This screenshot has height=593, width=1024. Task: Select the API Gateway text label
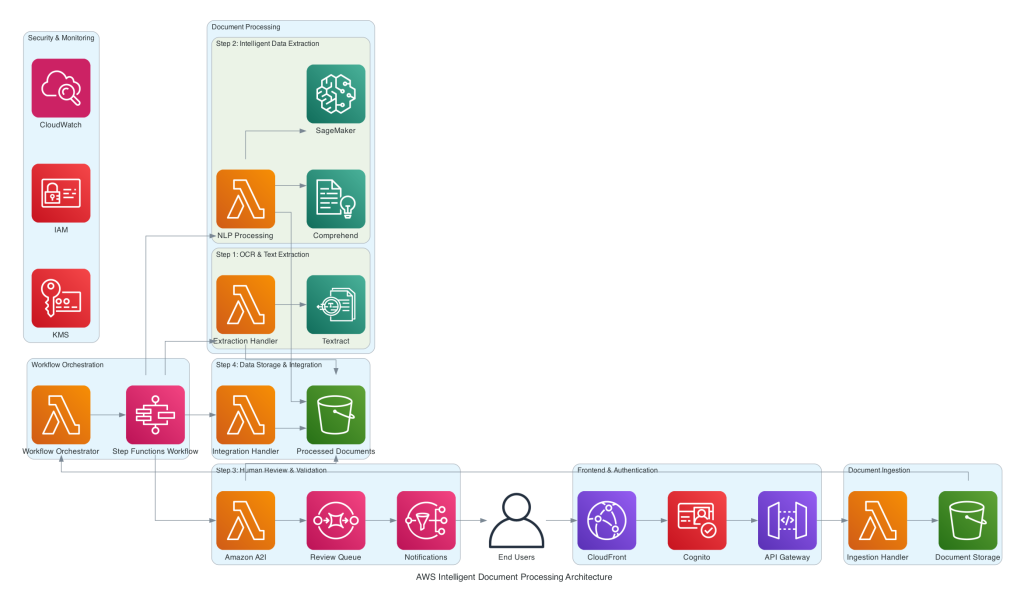point(787,557)
